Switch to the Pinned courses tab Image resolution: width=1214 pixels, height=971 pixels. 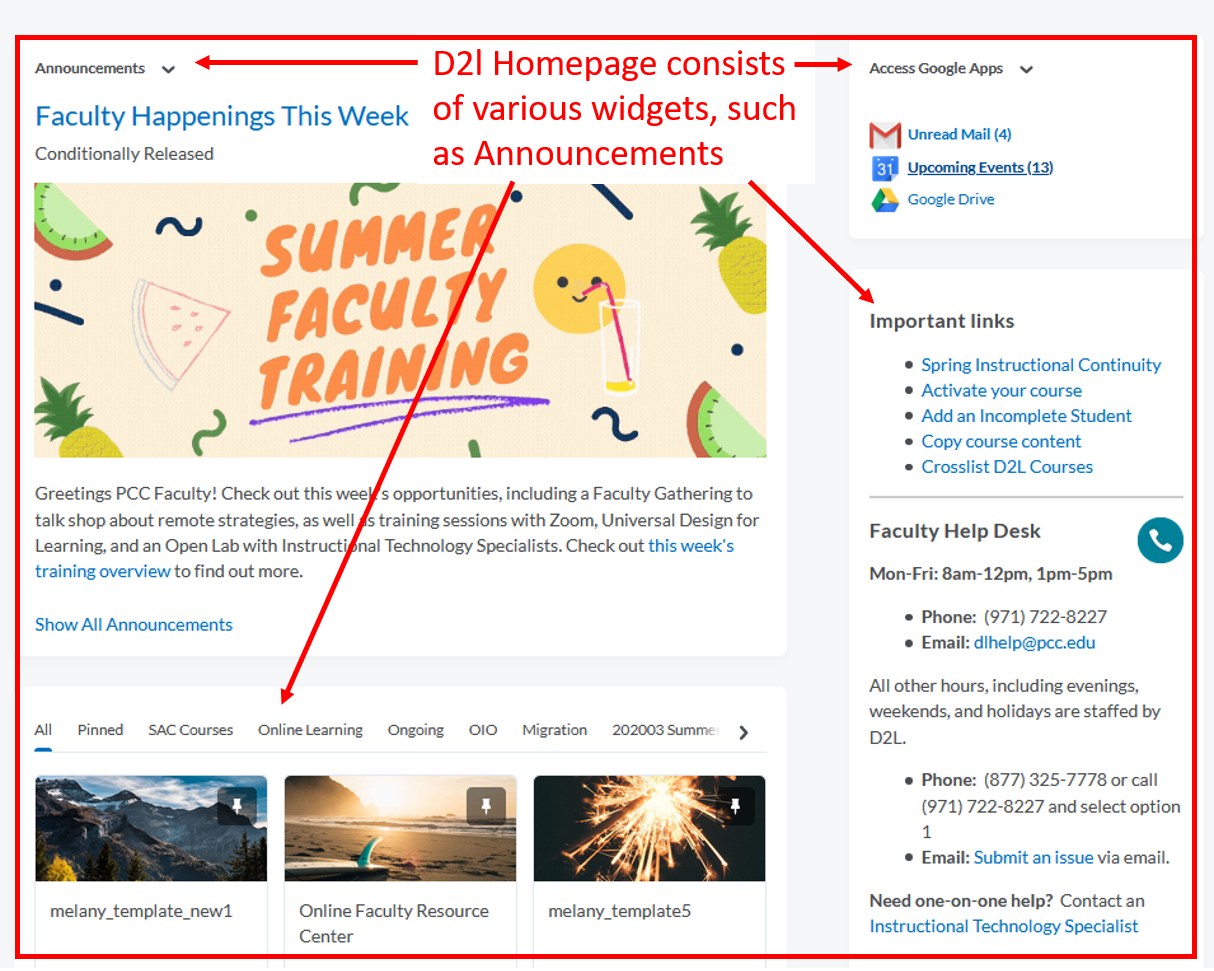pyautogui.click(x=100, y=730)
